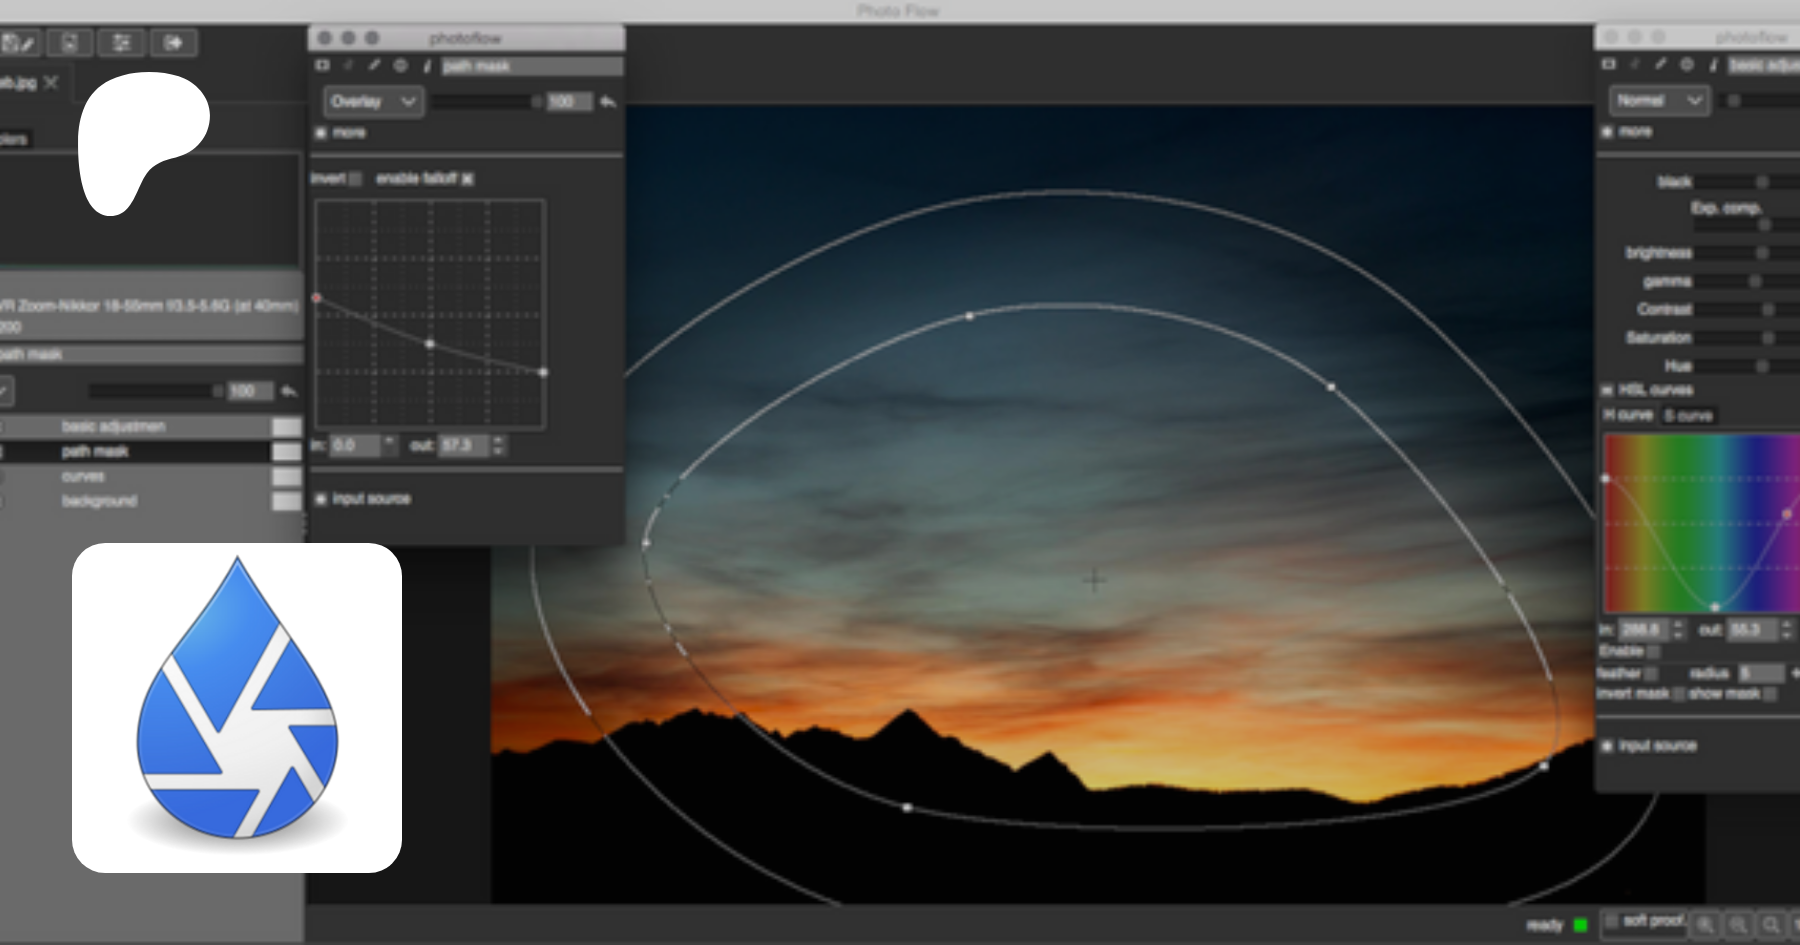Click the white Patreon logo
1800x945 pixels.
click(x=143, y=142)
